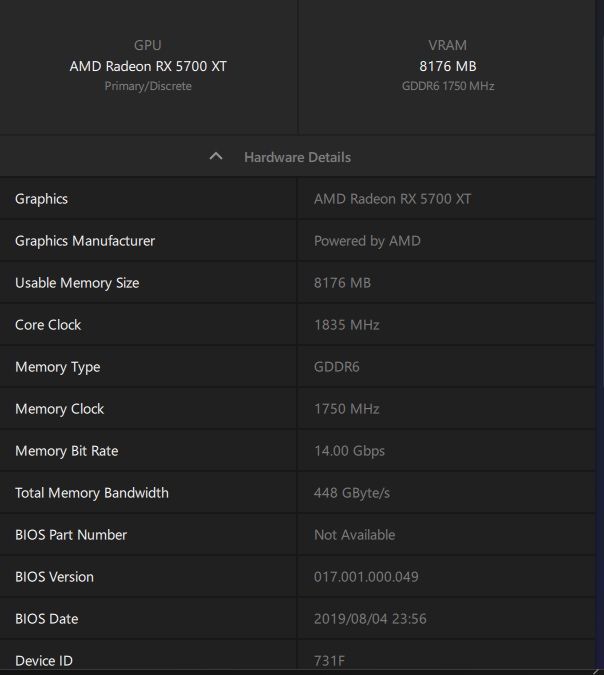Image resolution: width=604 pixels, height=675 pixels.
Task: Click the BIOS Date label
Action: click(46, 619)
